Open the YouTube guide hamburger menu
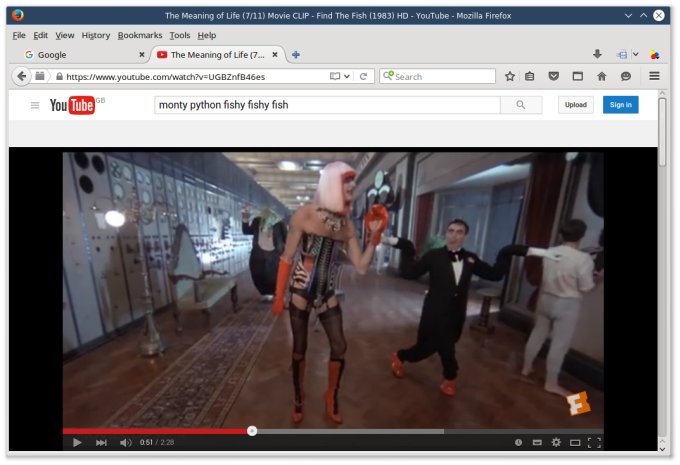The image size is (680, 465). (35, 105)
